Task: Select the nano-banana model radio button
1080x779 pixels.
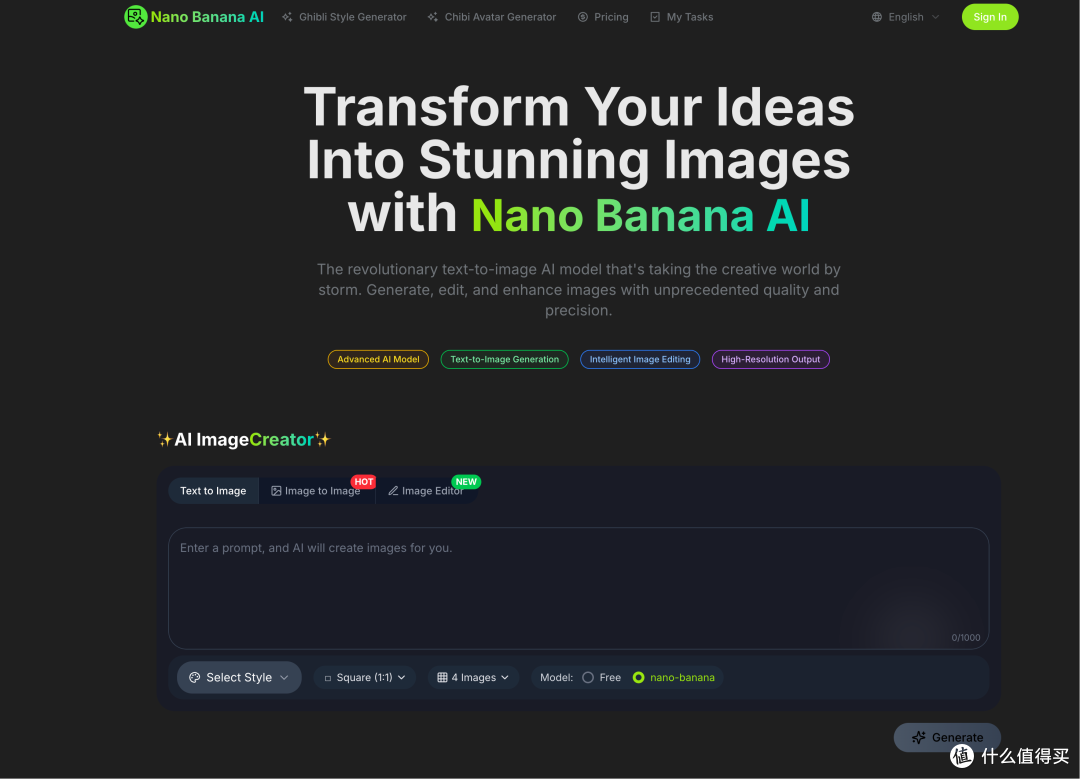Action: (x=638, y=678)
